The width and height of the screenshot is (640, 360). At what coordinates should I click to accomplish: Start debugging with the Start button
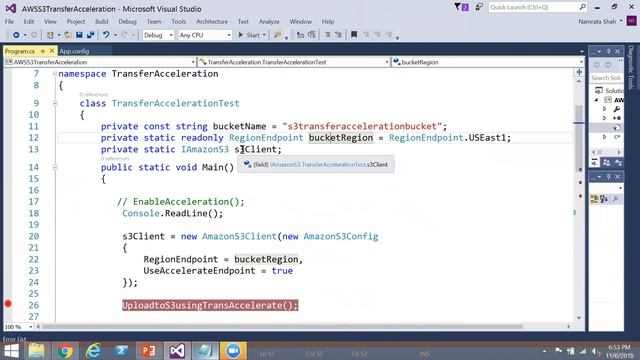pos(249,35)
